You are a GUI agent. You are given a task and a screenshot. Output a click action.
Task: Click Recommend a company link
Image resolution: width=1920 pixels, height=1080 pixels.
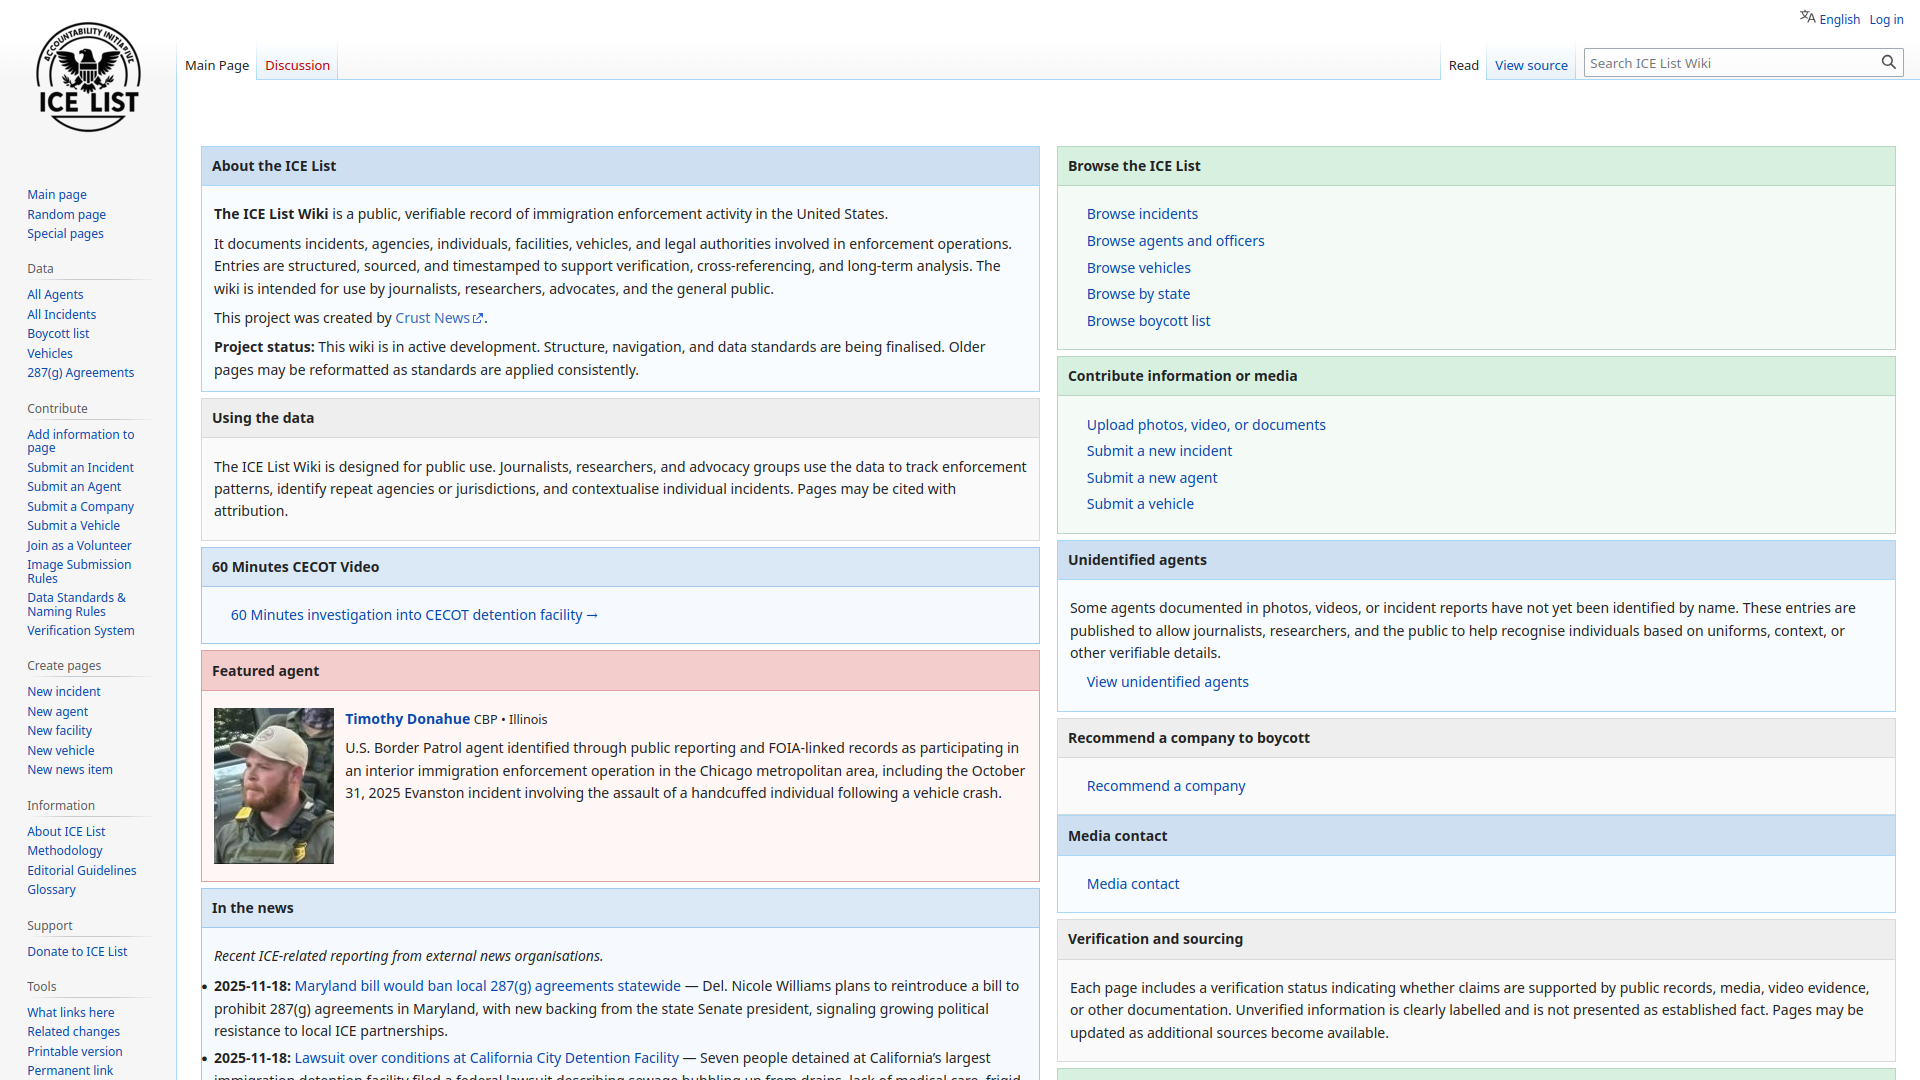1165,786
